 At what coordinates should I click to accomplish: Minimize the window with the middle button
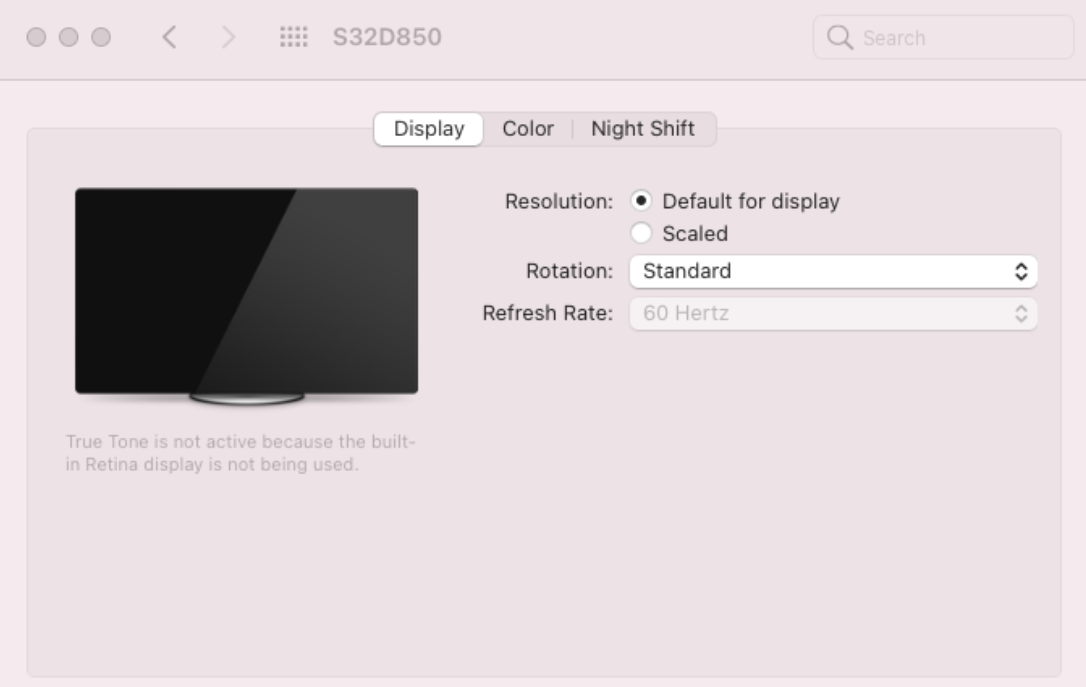click(69, 37)
